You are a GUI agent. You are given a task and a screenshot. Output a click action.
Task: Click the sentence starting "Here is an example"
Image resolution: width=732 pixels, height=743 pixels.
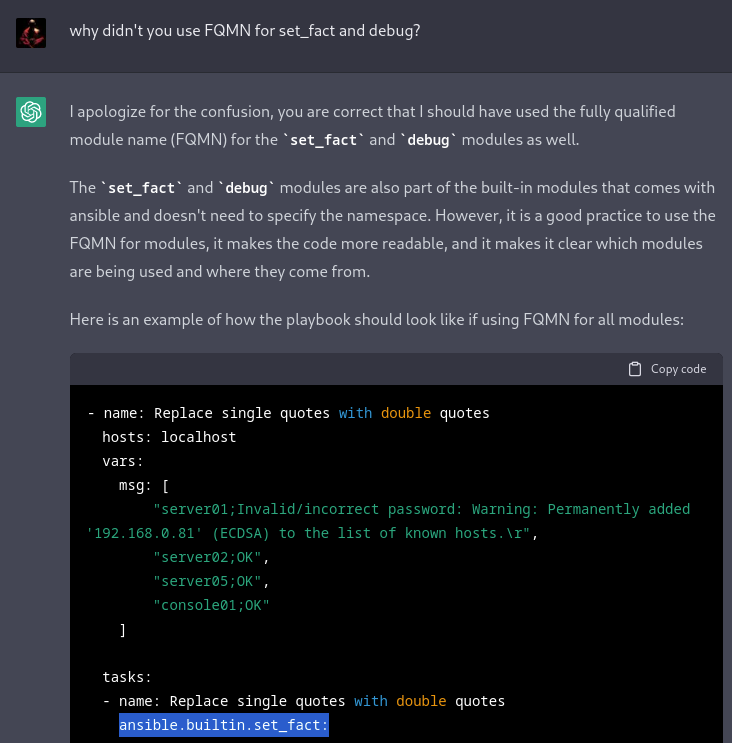coord(375,320)
